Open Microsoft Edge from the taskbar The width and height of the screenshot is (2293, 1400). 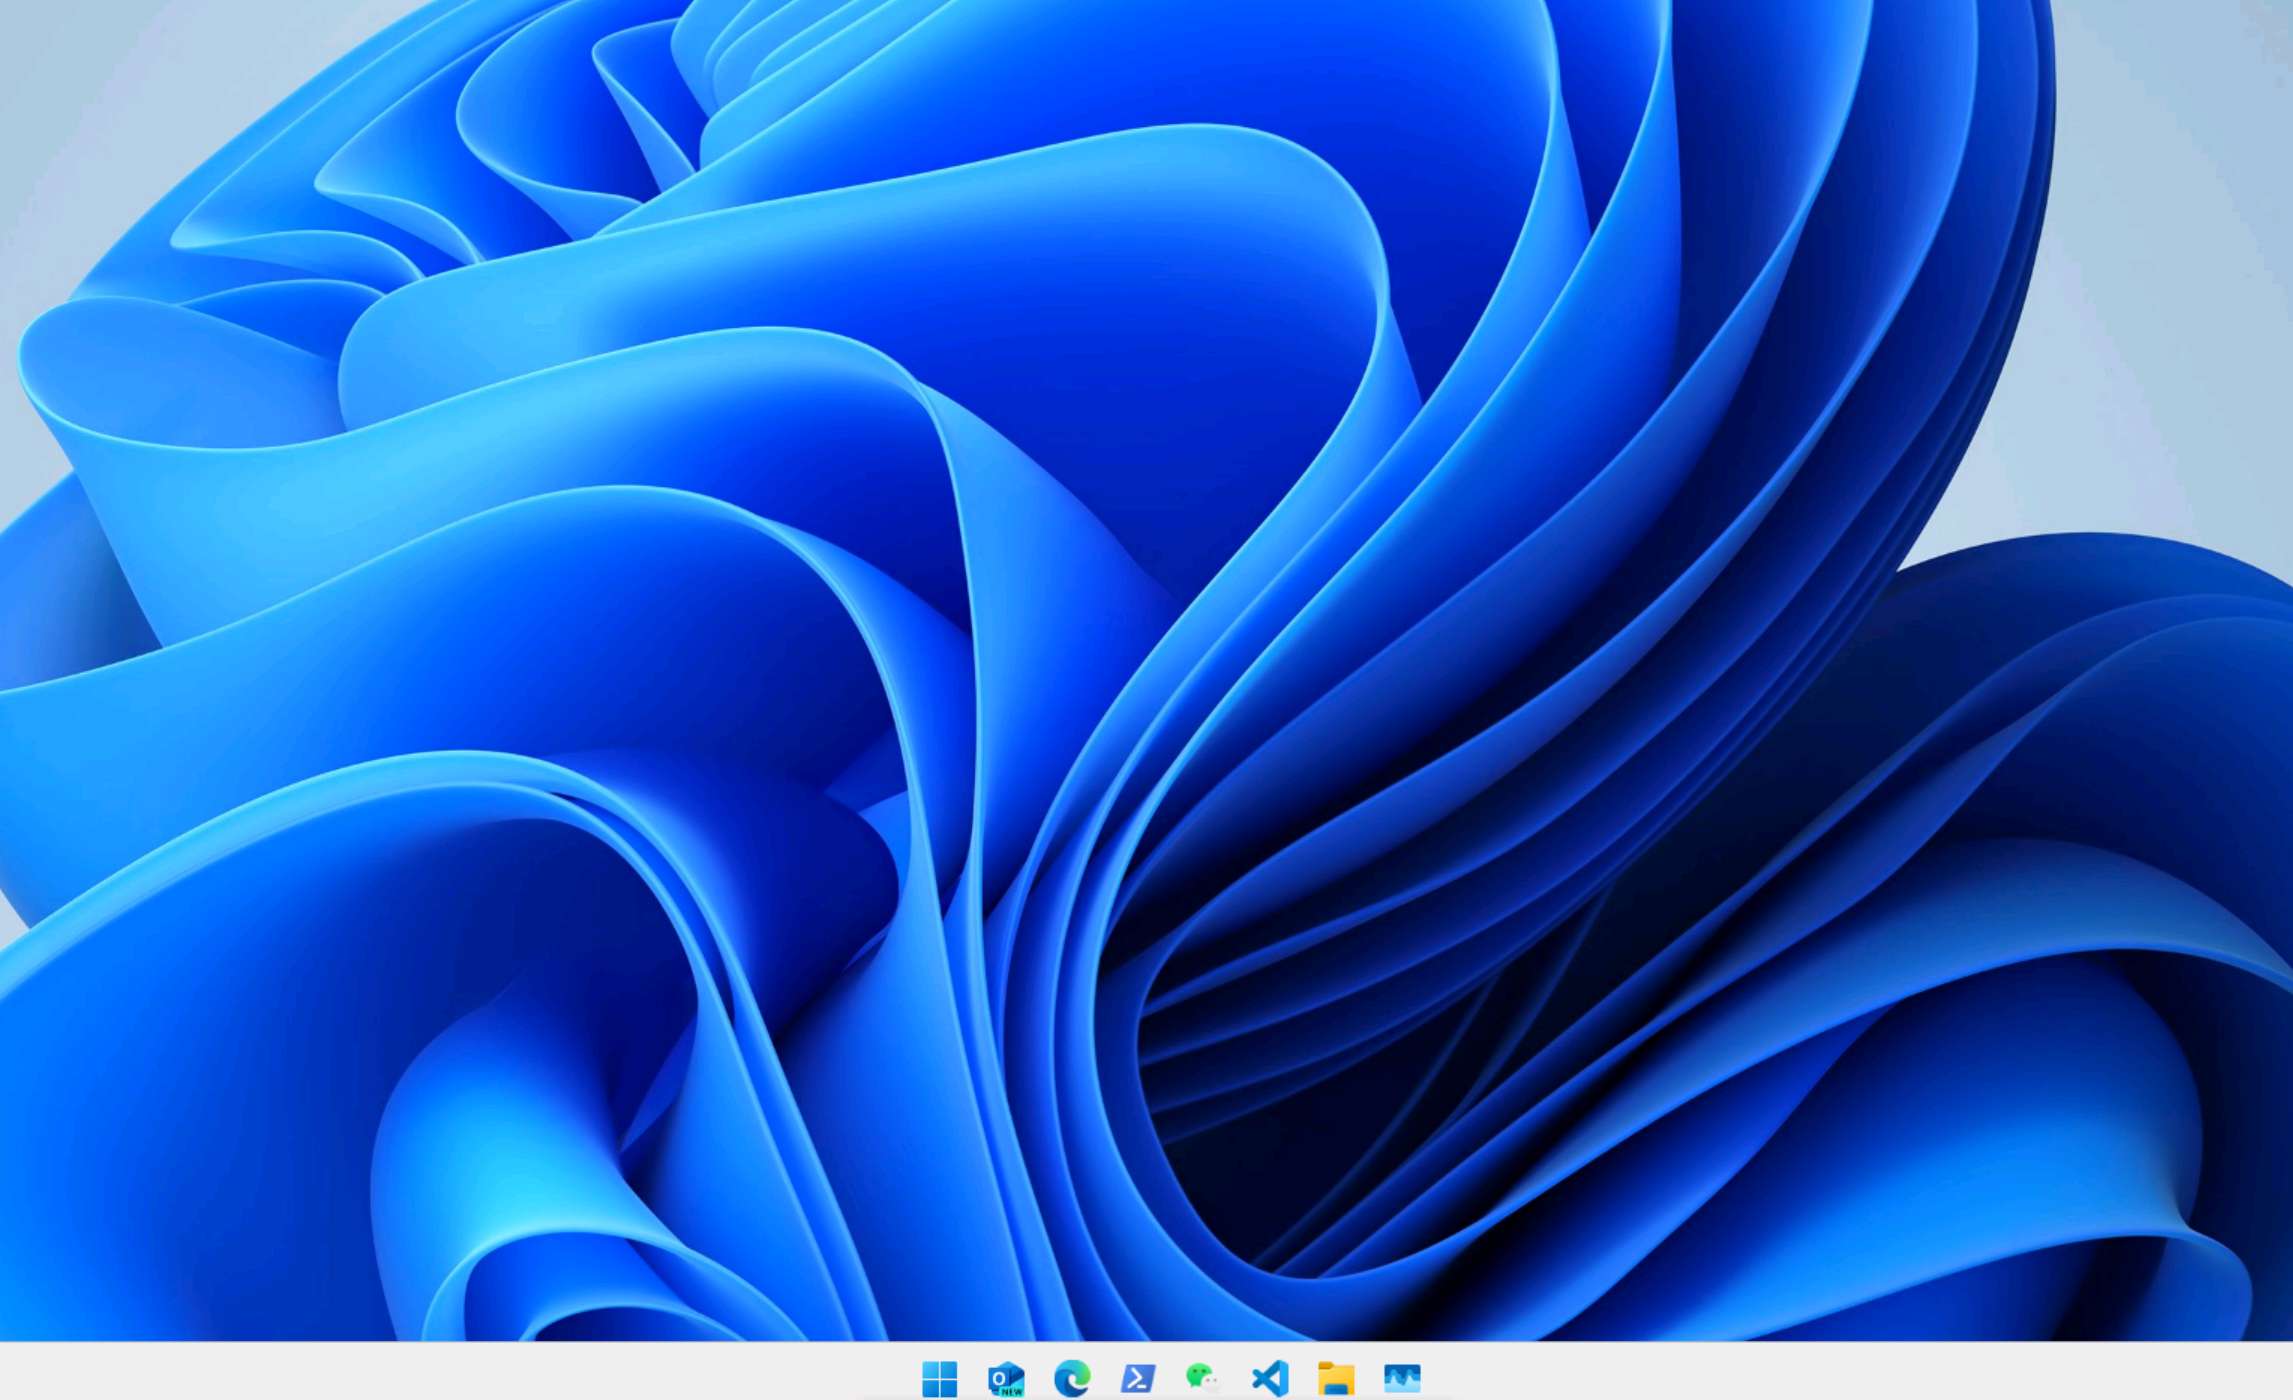pyautogui.click(x=1072, y=1378)
